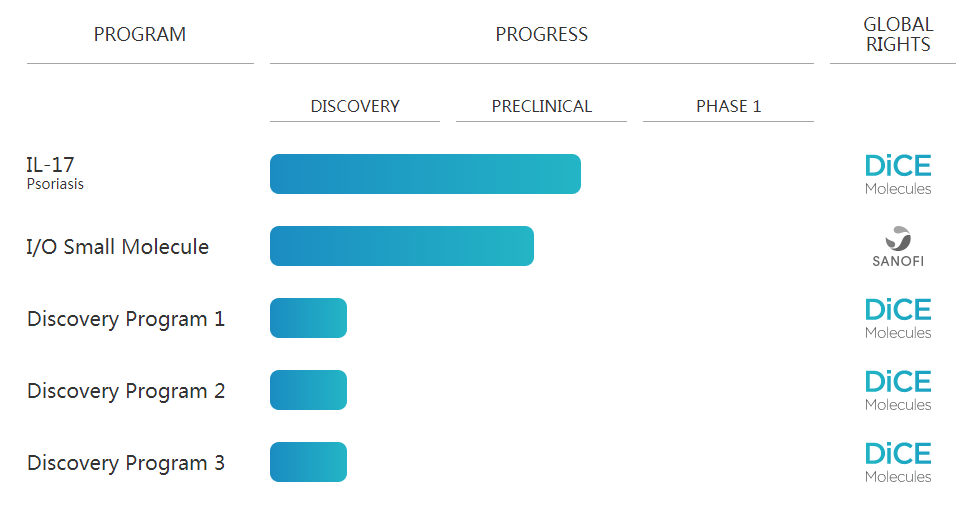Click the Discovery Program 2 progress bar

pyautogui.click(x=309, y=390)
